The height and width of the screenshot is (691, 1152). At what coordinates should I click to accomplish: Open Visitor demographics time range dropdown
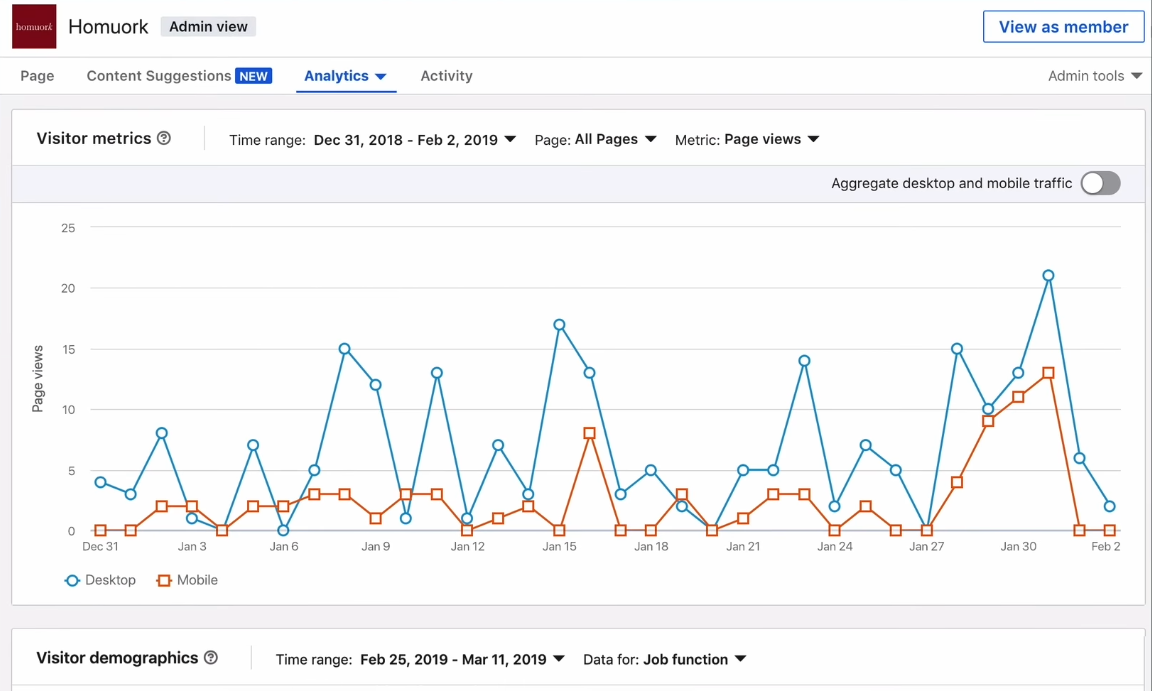(462, 659)
